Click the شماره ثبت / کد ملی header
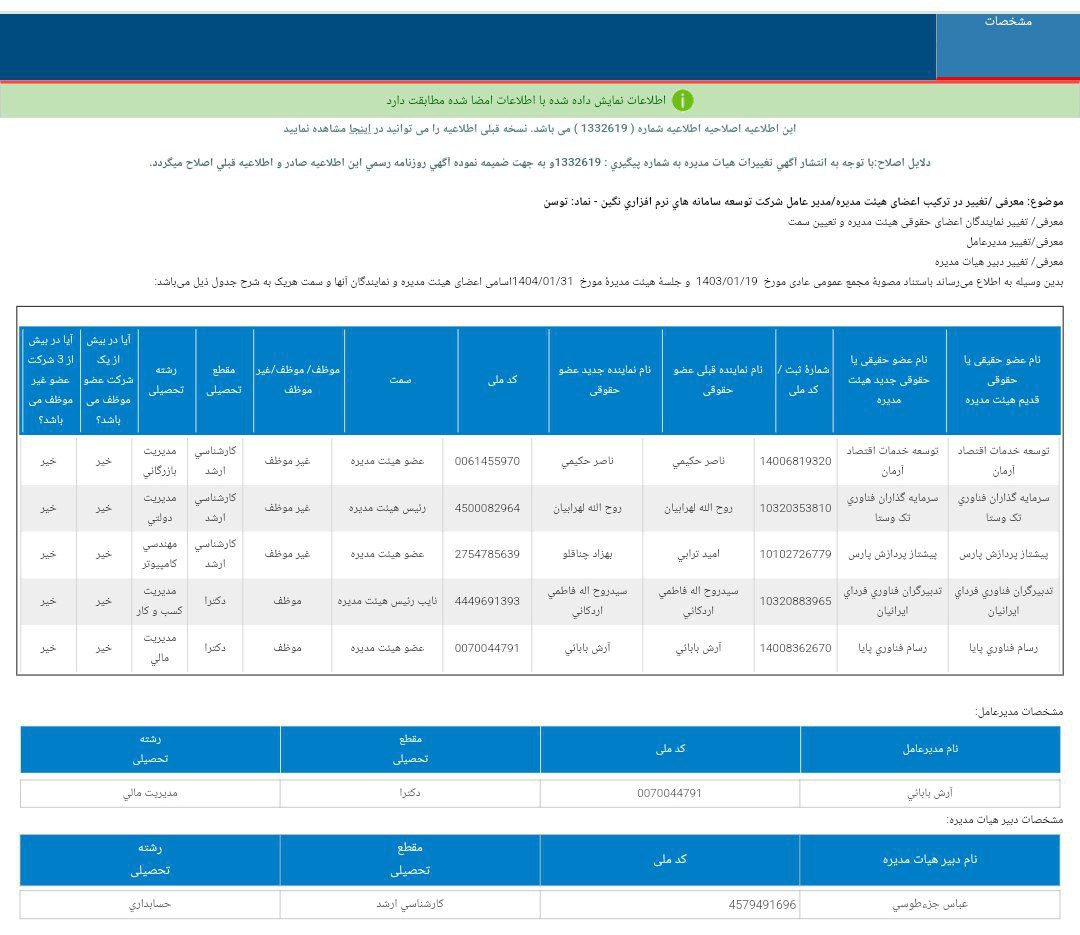Image resolution: width=1080 pixels, height=935 pixels. coord(804,380)
